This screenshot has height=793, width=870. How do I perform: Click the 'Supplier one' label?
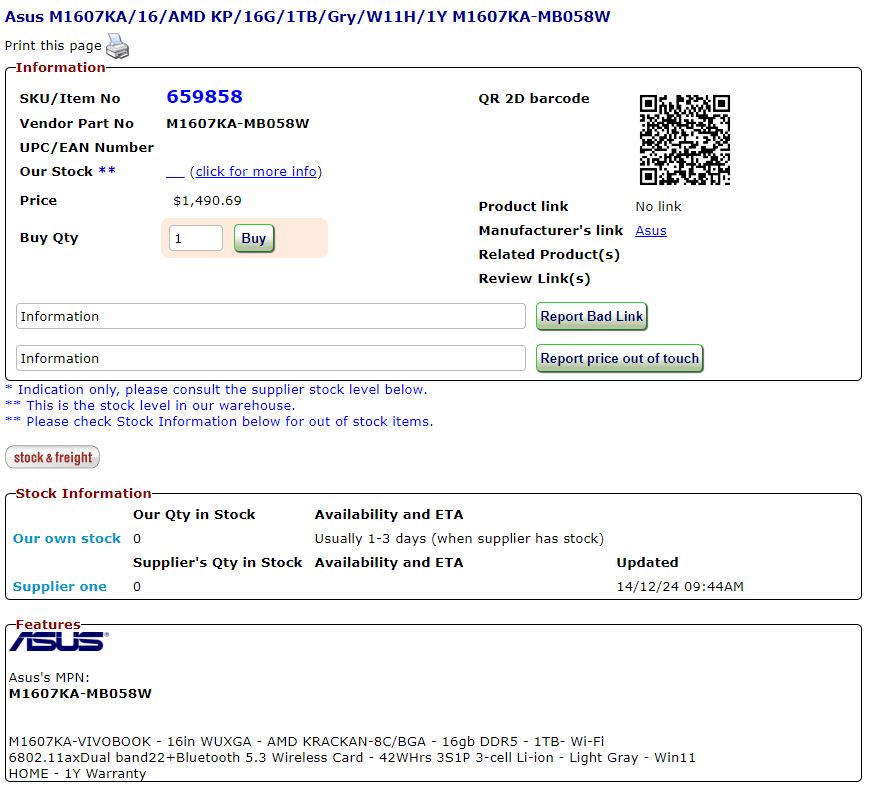(60, 587)
